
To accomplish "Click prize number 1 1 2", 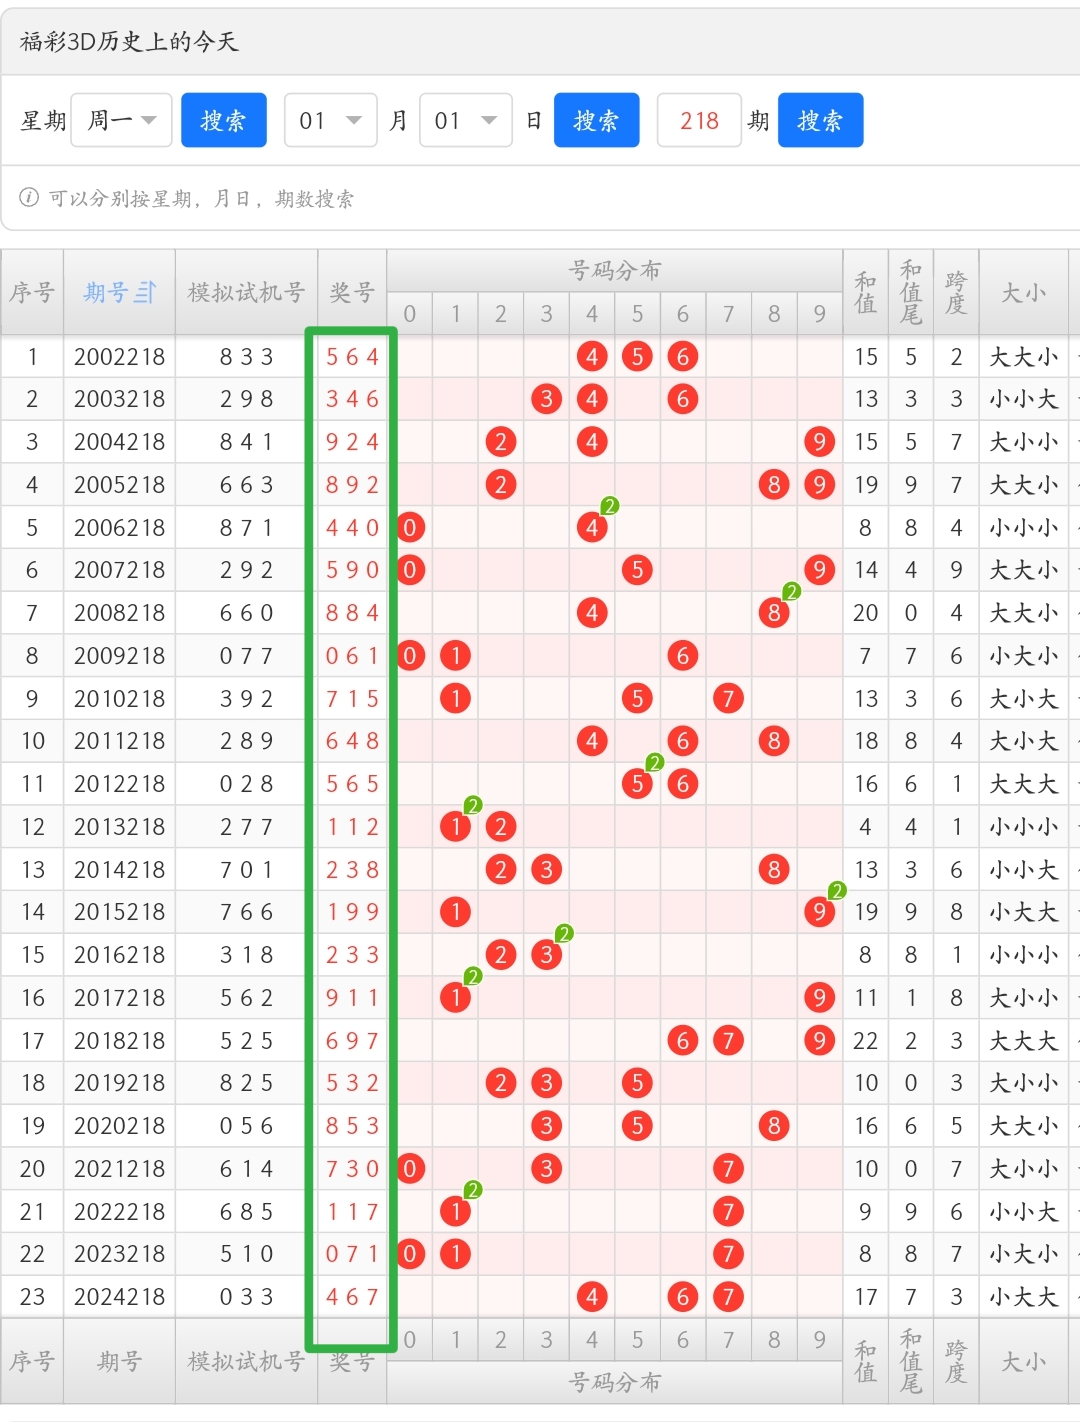I will pos(352,827).
